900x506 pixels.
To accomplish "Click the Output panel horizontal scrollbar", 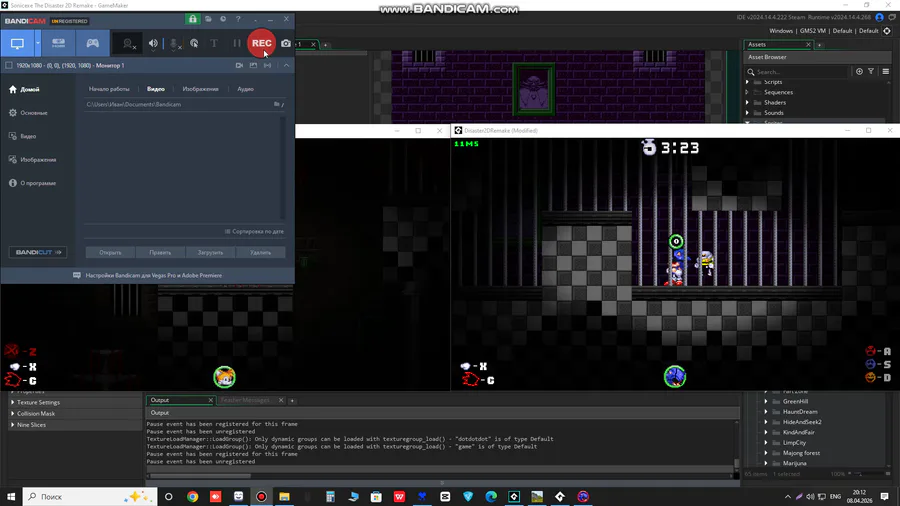I will pos(200,476).
